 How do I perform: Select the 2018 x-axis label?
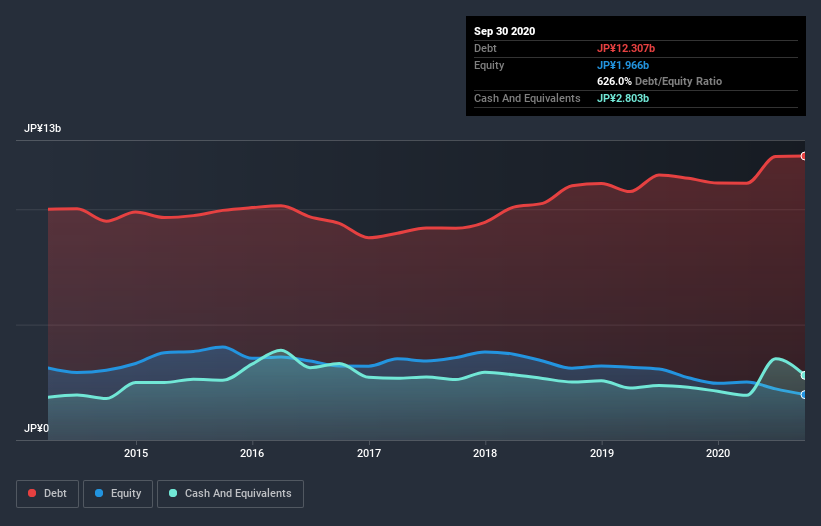(x=485, y=453)
